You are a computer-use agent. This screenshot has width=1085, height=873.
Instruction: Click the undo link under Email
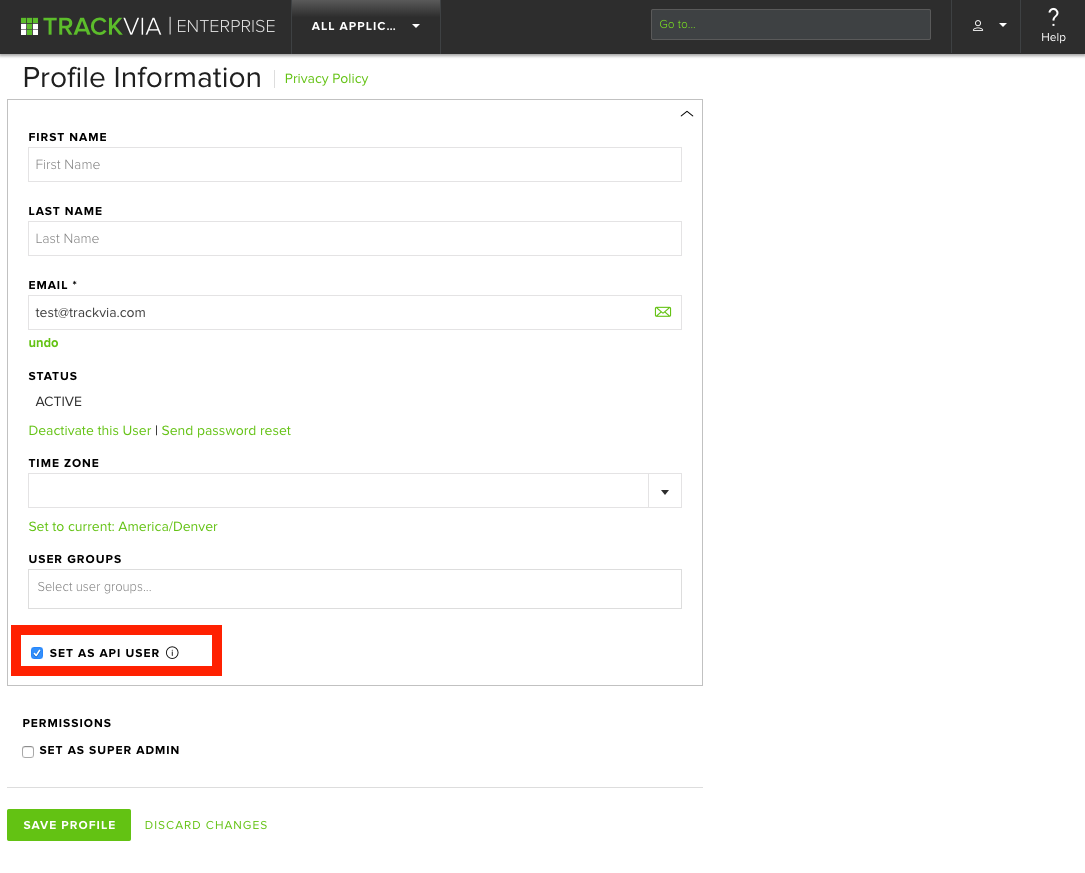(x=44, y=343)
